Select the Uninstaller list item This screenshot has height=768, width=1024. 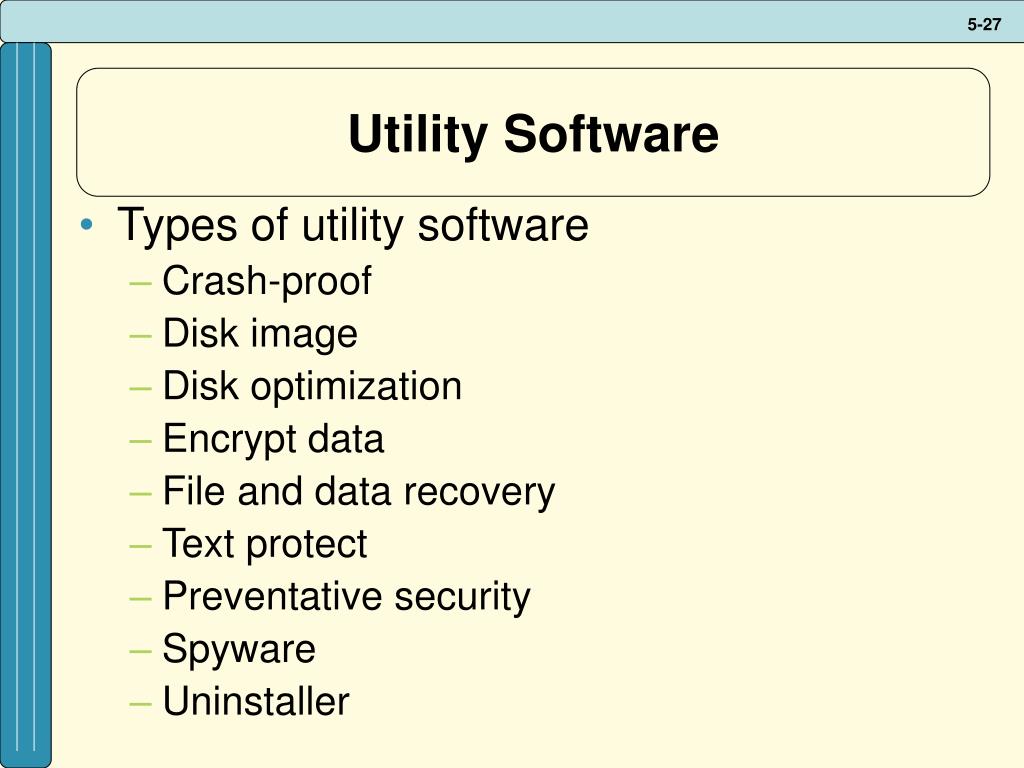[x=256, y=701]
